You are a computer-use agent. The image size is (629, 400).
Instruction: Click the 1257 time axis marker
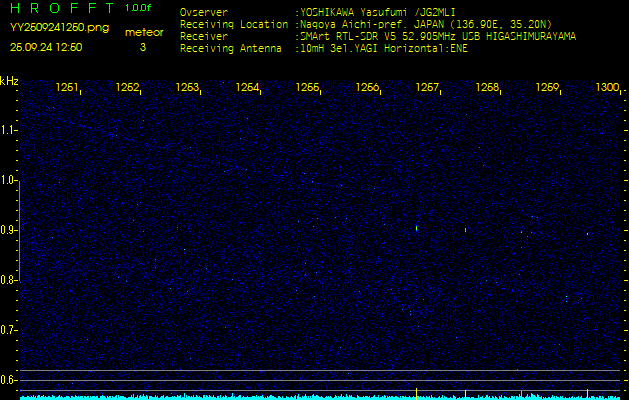pyautogui.click(x=427, y=88)
